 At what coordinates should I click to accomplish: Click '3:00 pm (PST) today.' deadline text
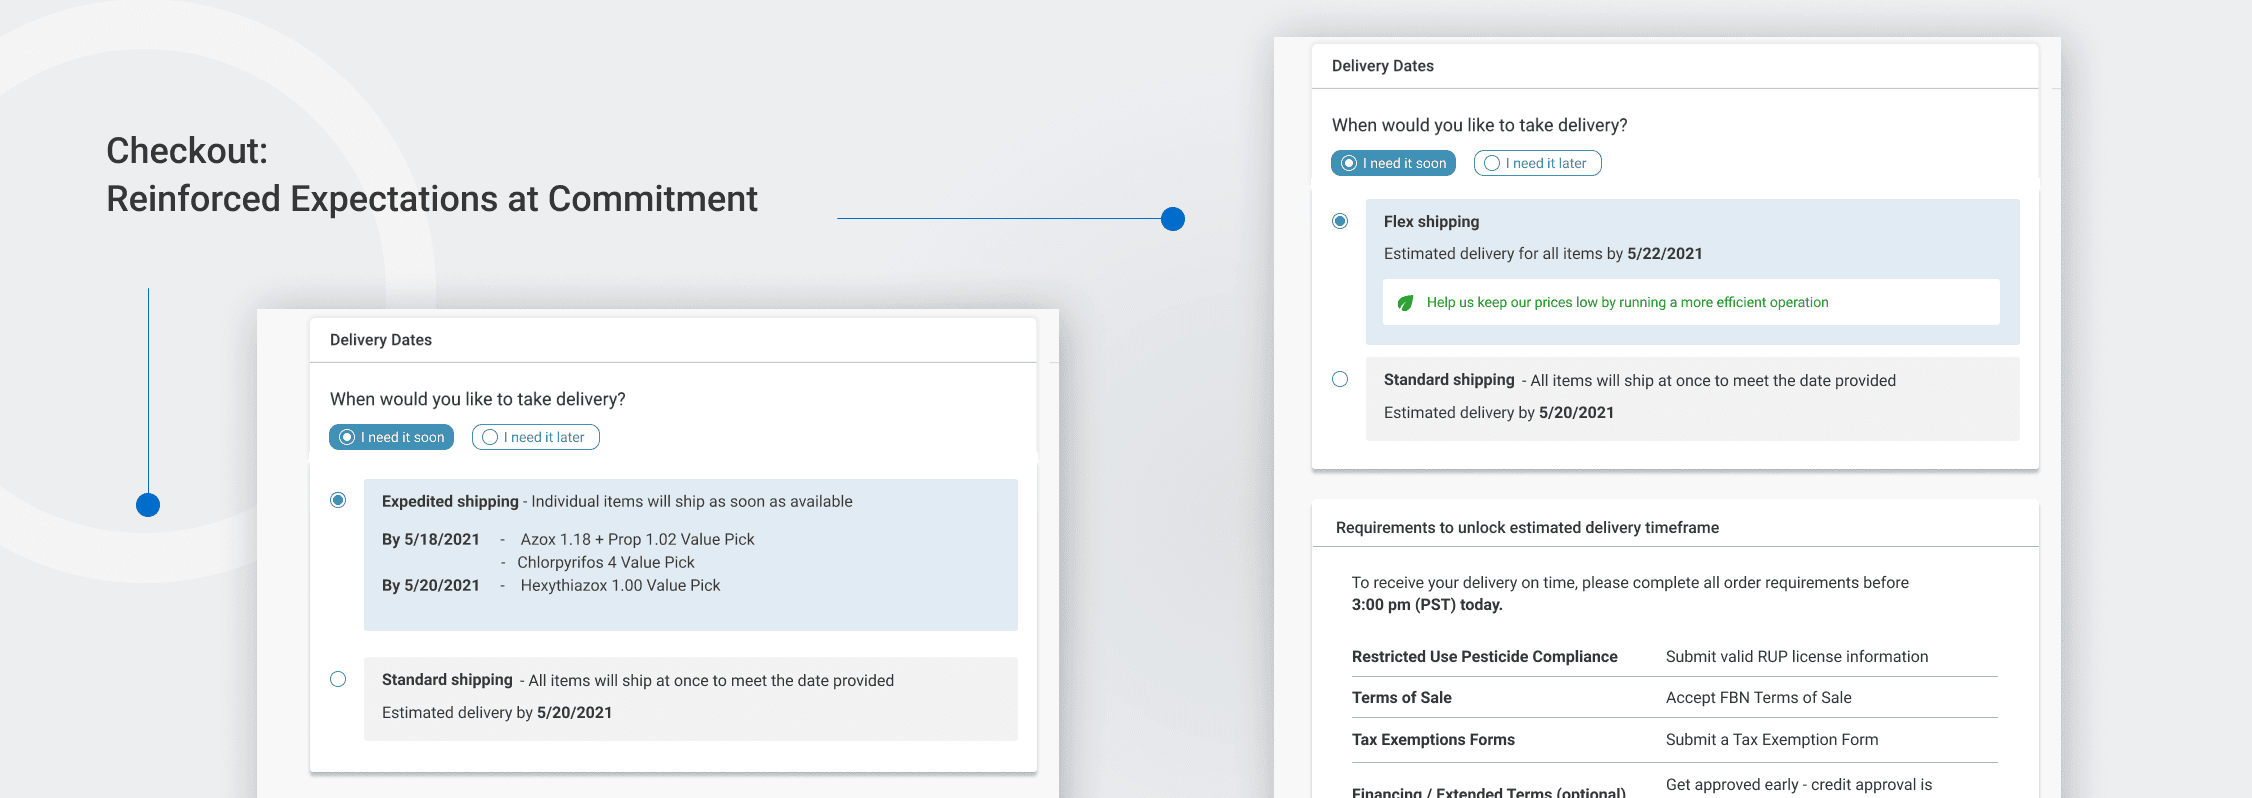[x=1427, y=604]
